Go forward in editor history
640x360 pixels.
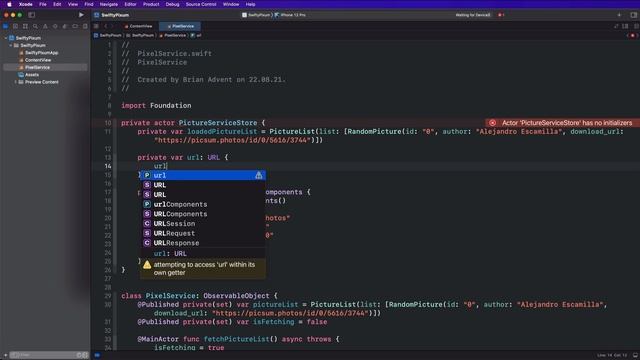(112, 26)
